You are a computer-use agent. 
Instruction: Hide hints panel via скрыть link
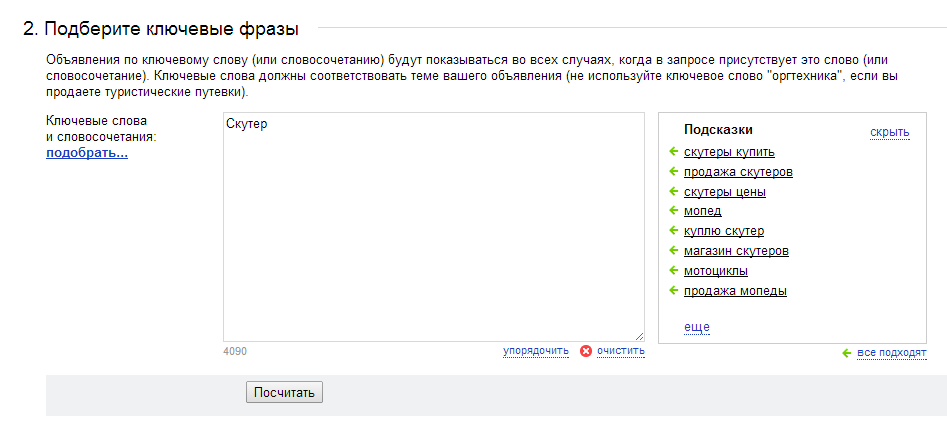coord(890,132)
